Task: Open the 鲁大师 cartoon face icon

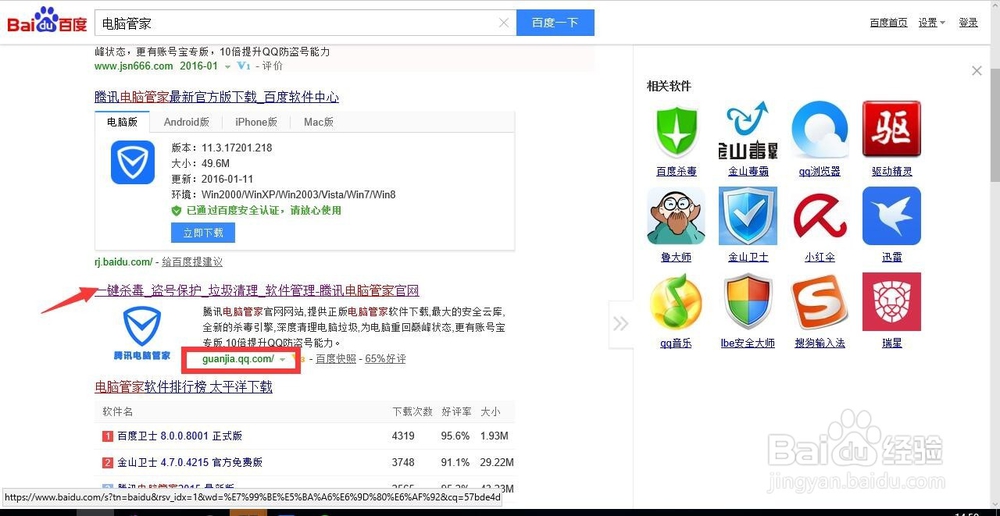Action: click(676, 216)
